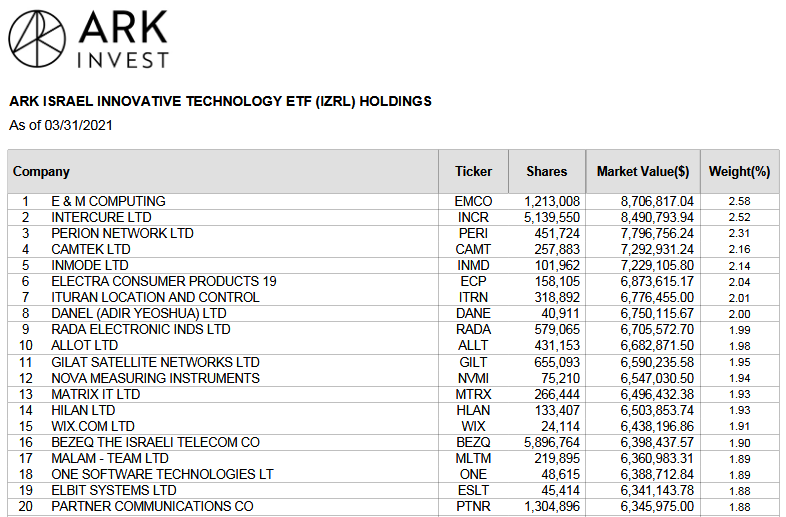
Task: Click shares value 5,896,764
Action: [552, 442]
